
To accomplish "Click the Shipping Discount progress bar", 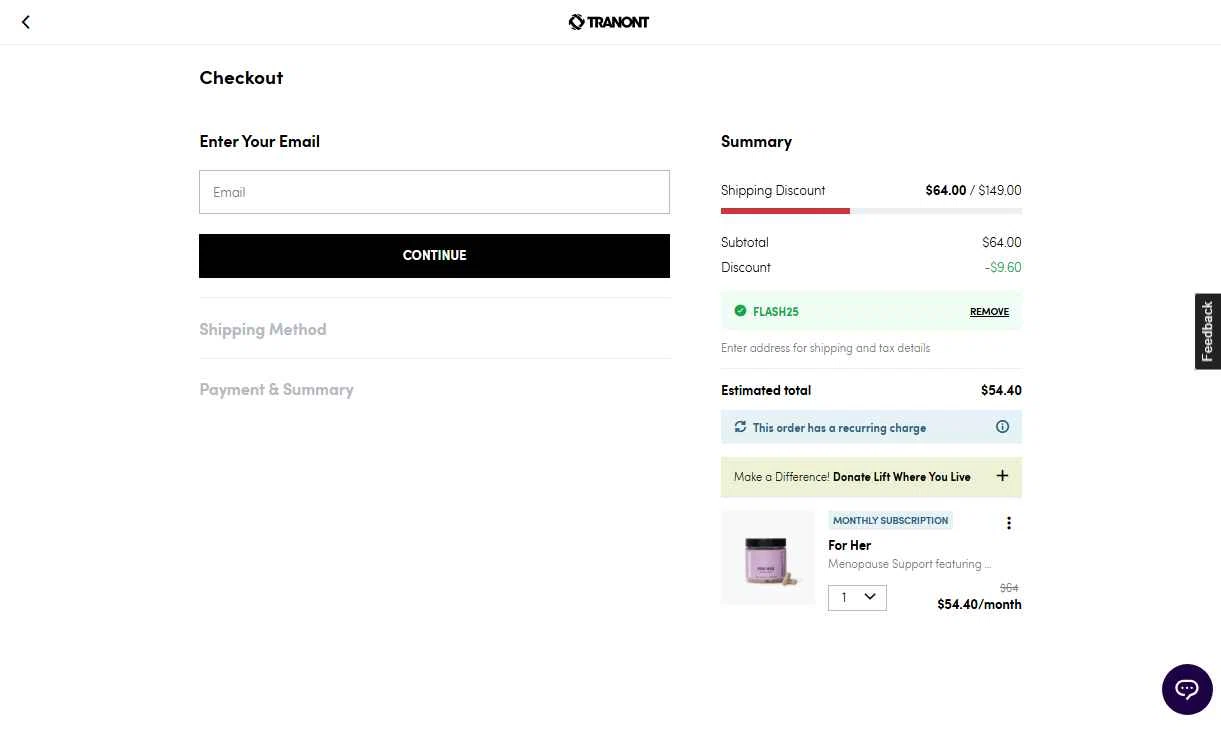I will [871, 211].
